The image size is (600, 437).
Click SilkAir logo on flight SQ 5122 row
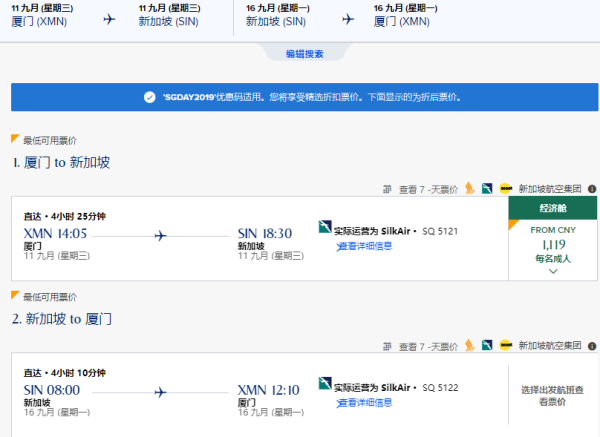click(x=325, y=383)
